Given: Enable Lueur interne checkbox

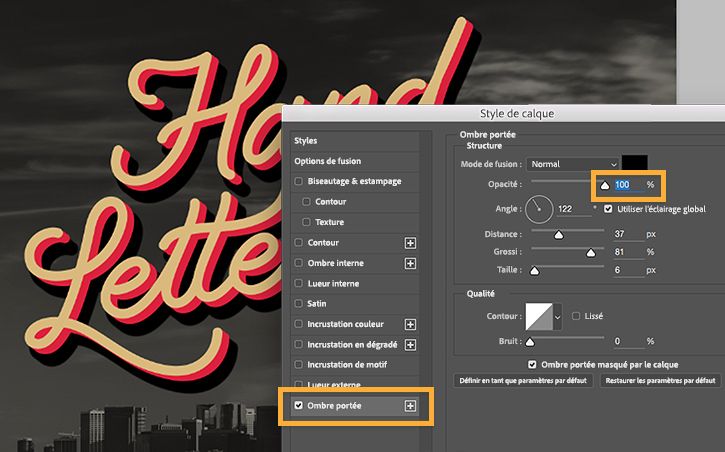Looking at the screenshot, I should pyautogui.click(x=299, y=283).
